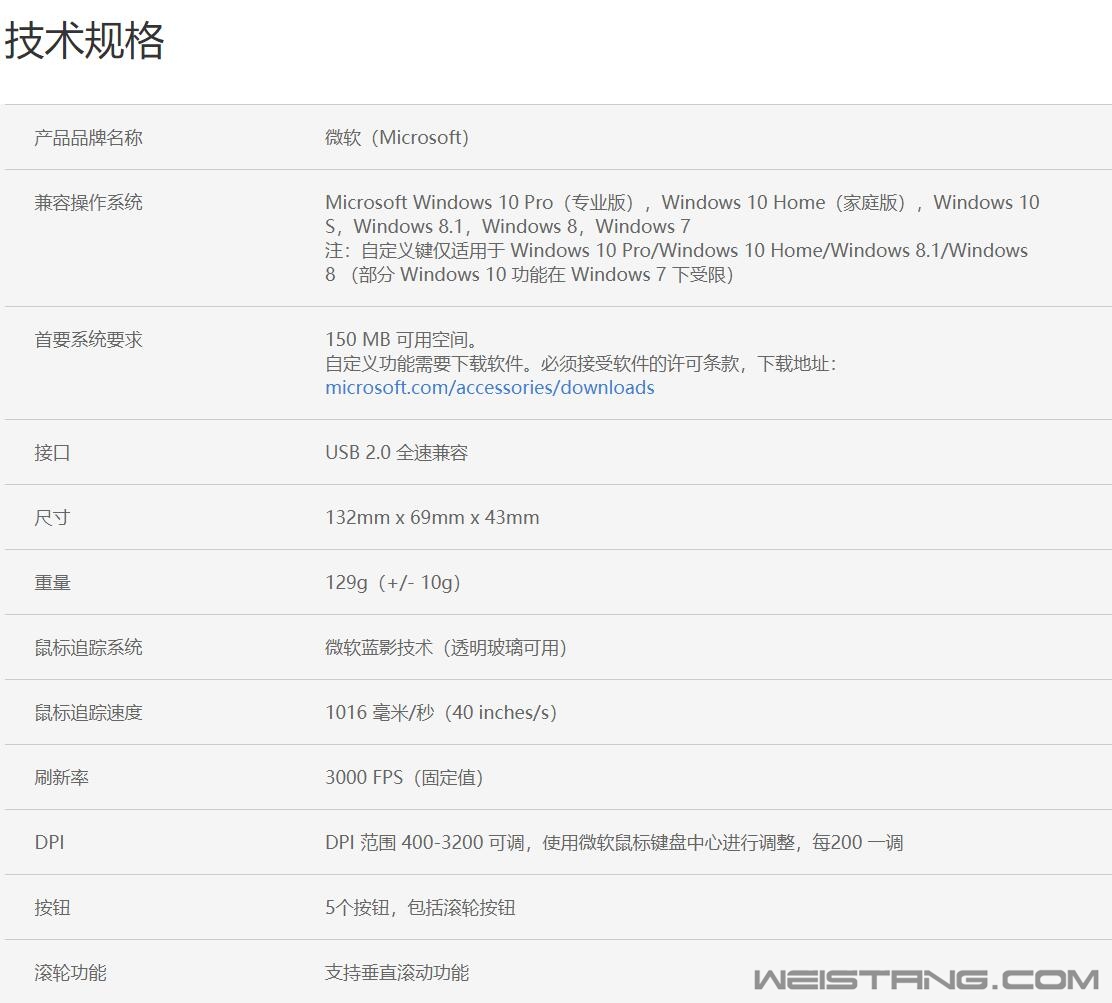The image size is (1112, 1003).
Task: Click the 支持垂直滚动功能 value
Action: (397, 973)
